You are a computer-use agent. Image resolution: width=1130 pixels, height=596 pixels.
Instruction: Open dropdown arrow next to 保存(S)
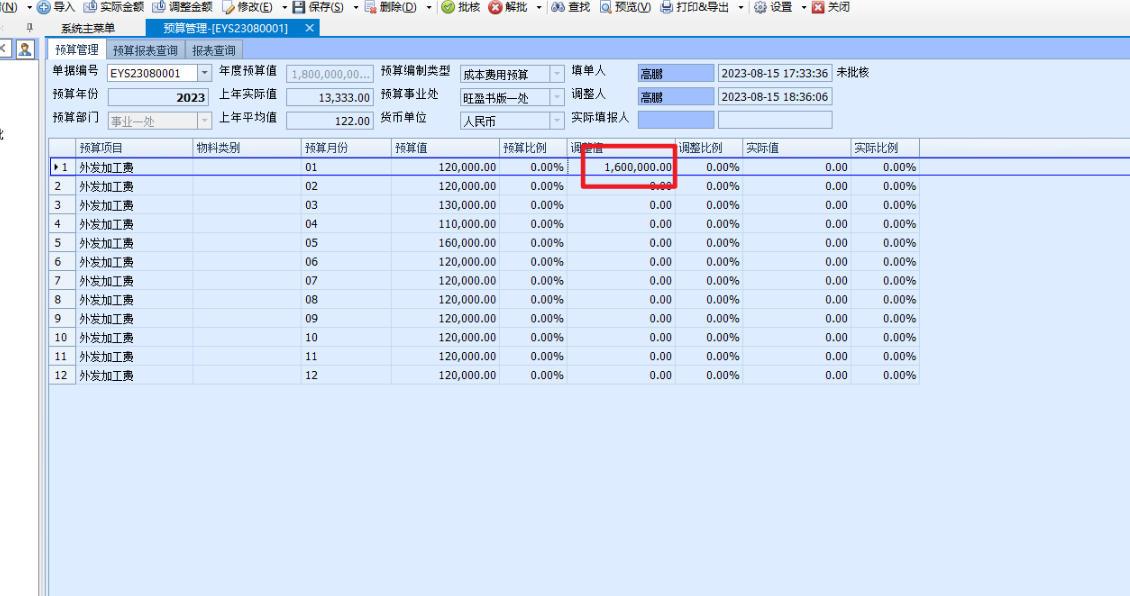pos(355,7)
